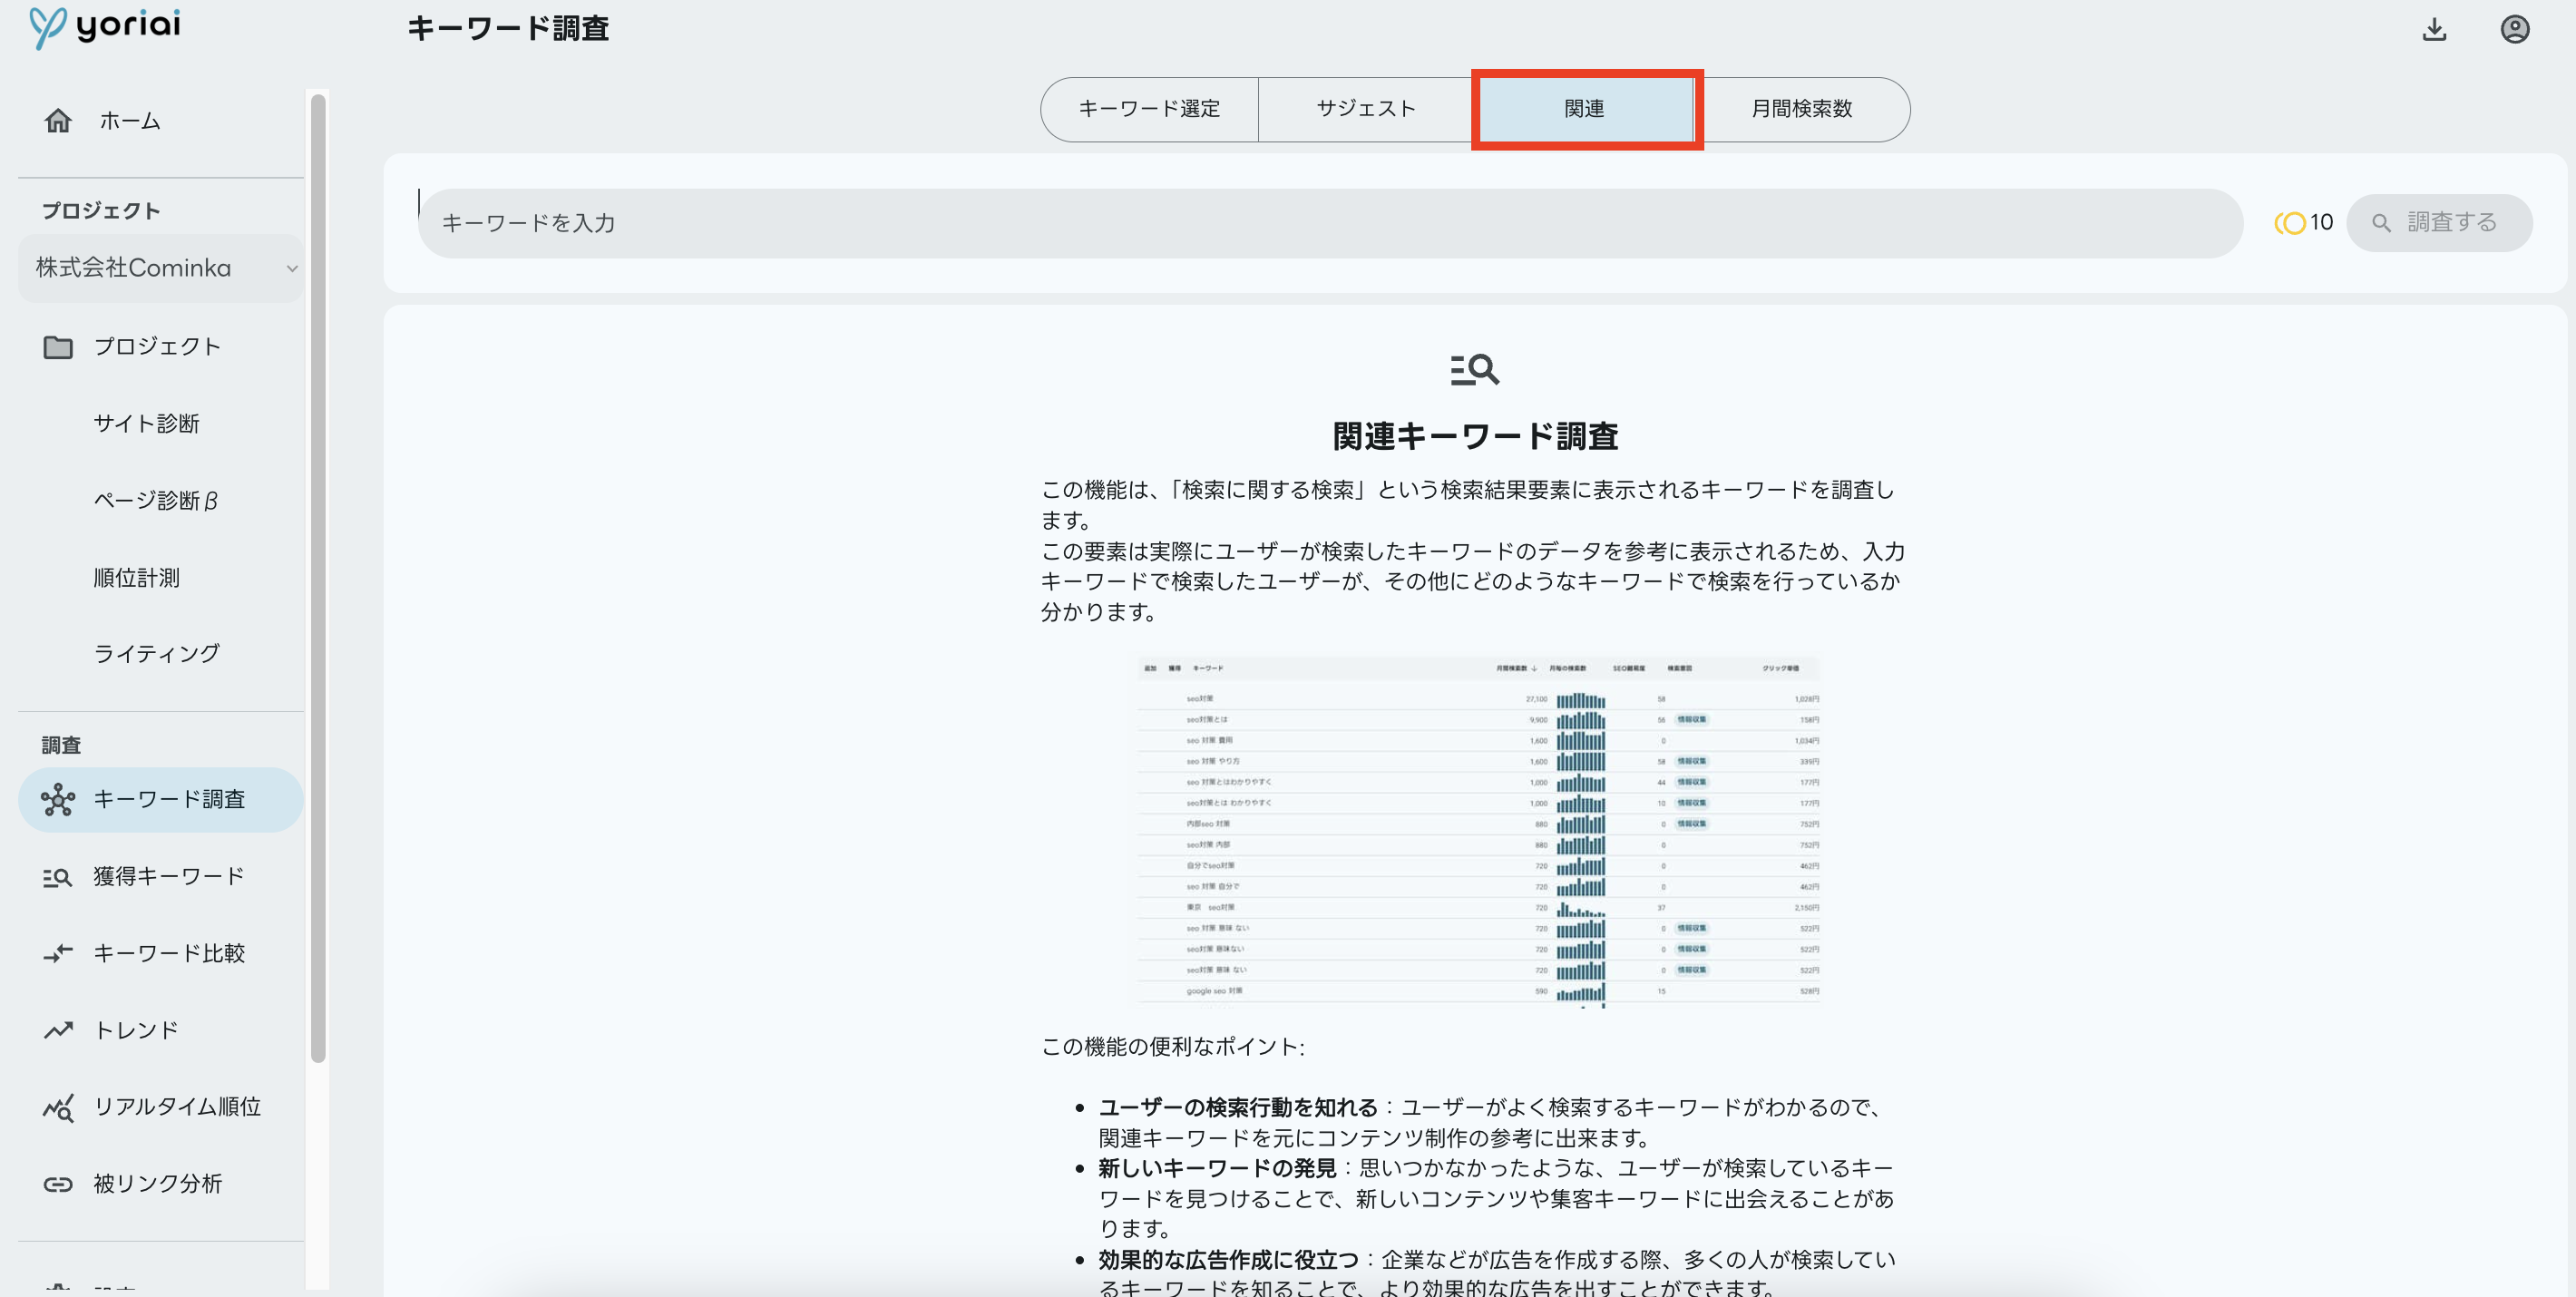Click the サジェスト tab

click(x=1362, y=108)
